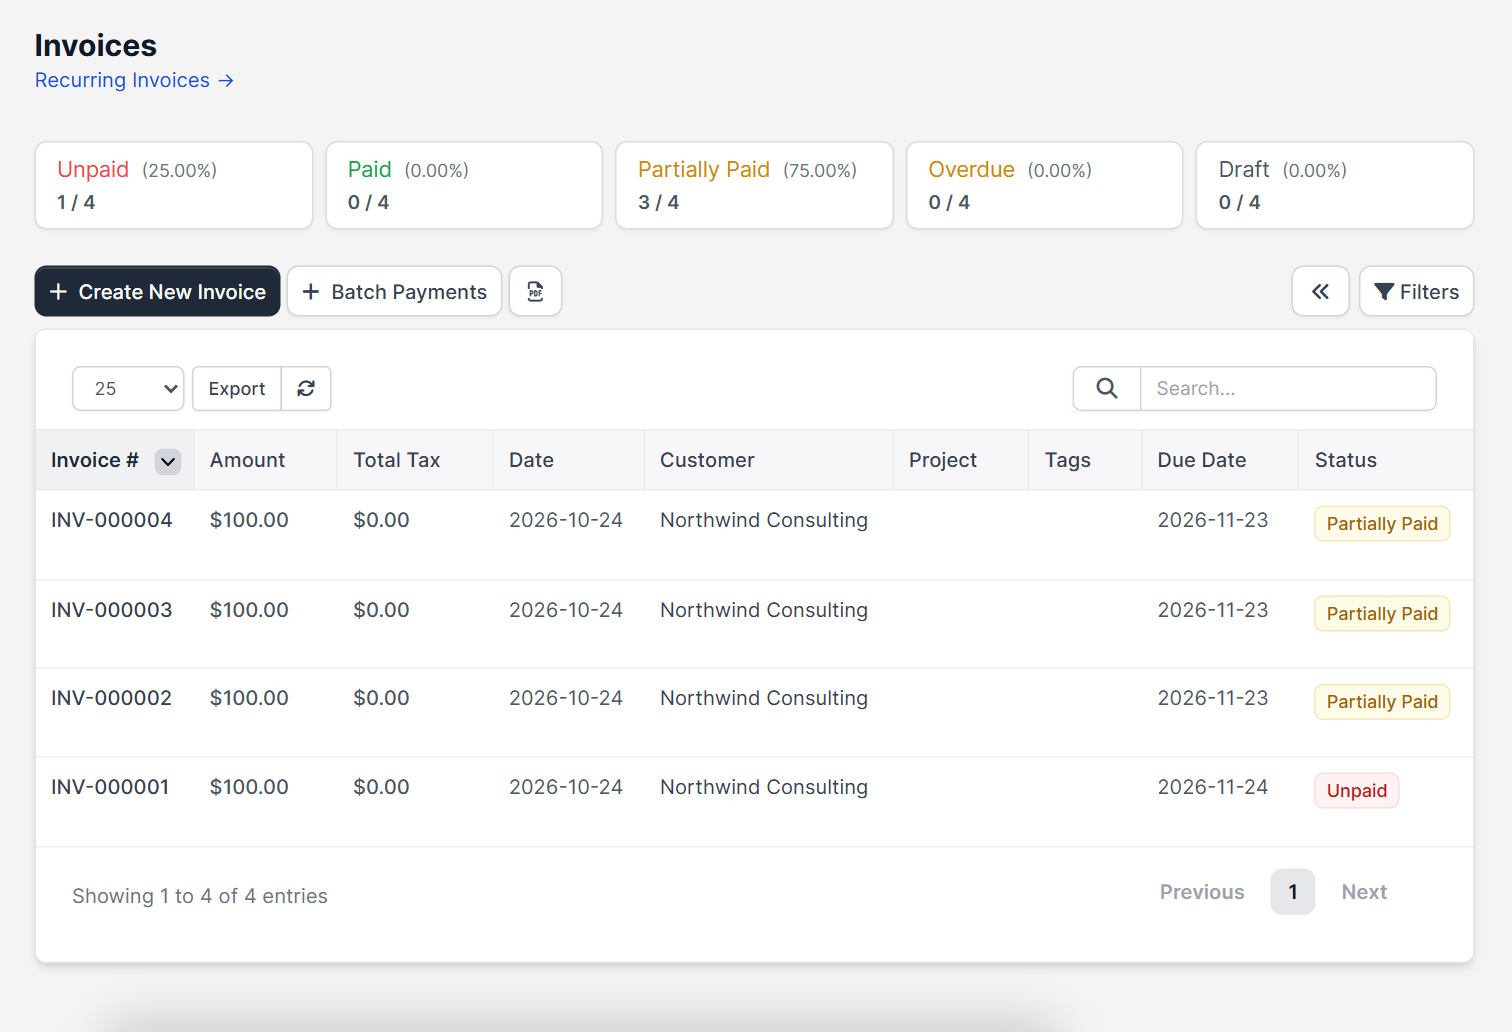Screen dimensions: 1512x1032
Task: Click the Unpaid status badge of INV-000001
Action: (x=1356, y=791)
